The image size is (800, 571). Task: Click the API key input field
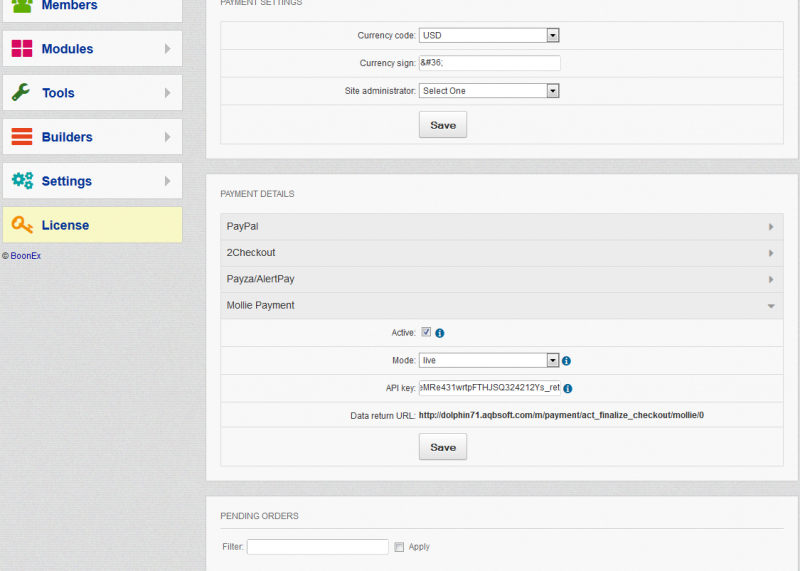[489, 388]
